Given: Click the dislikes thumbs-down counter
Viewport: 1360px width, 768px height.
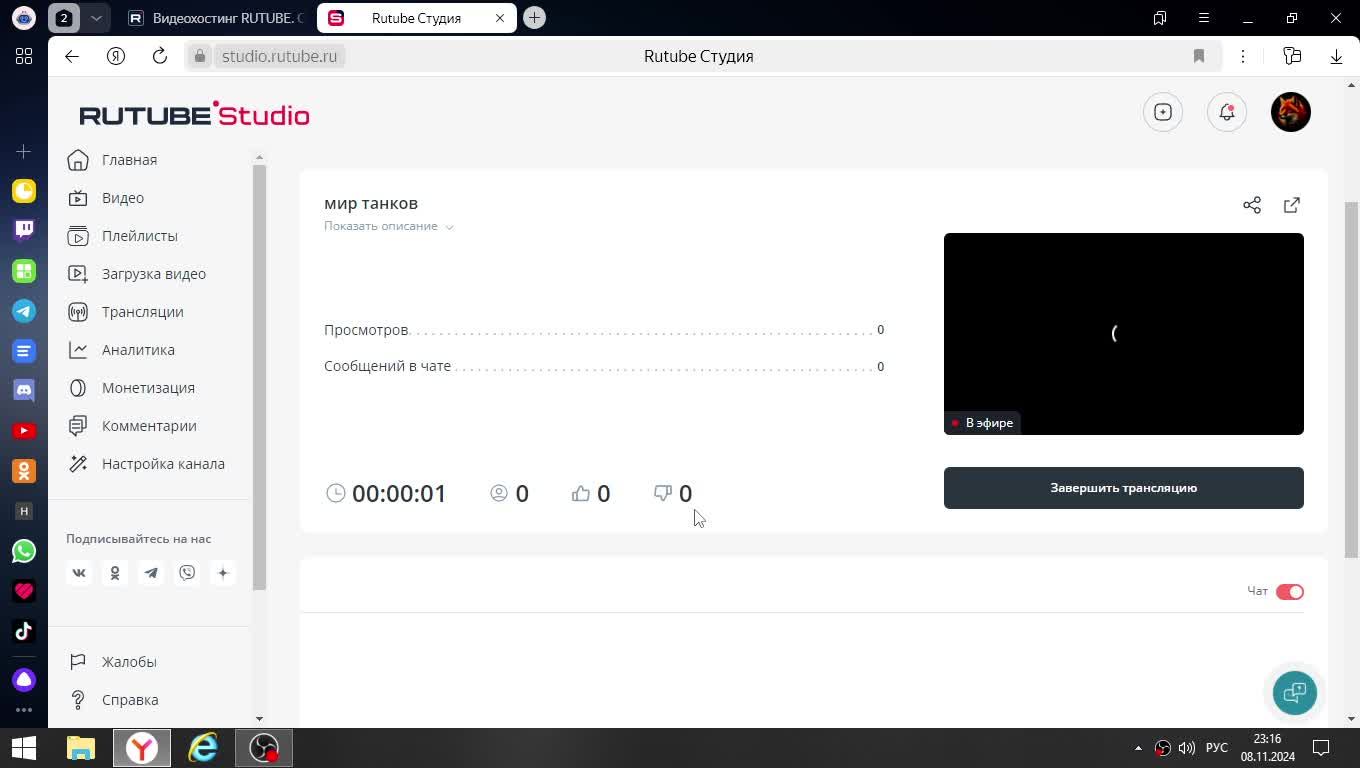Looking at the screenshot, I should [673, 493].
